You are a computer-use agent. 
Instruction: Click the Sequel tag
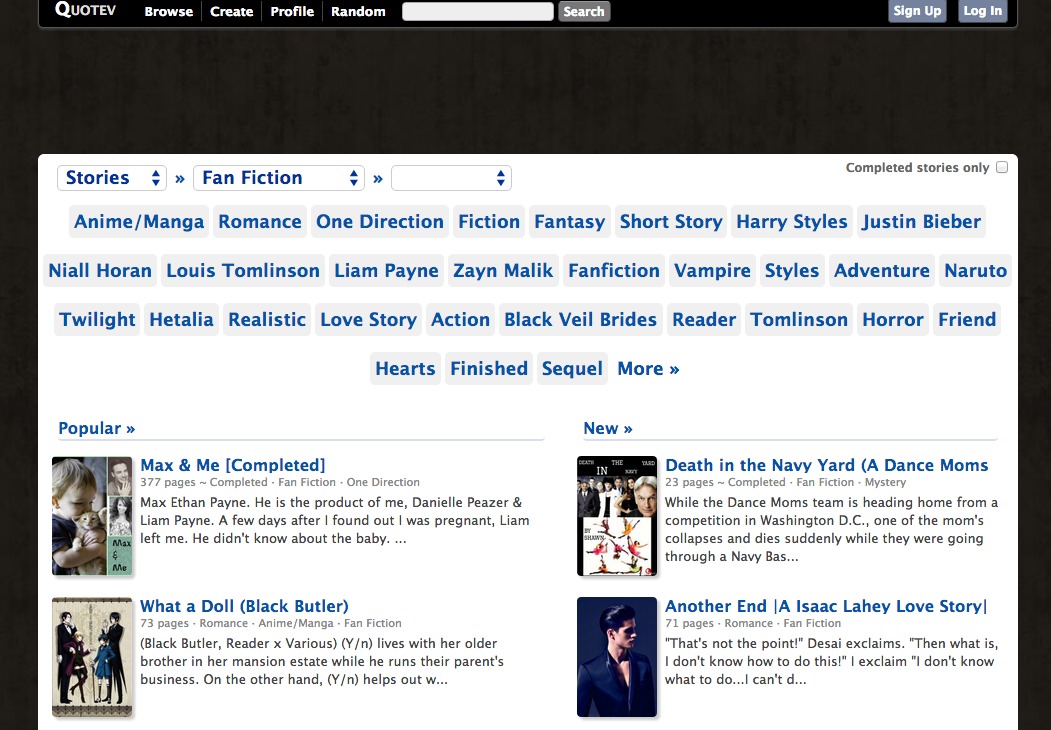pos(572,368)
